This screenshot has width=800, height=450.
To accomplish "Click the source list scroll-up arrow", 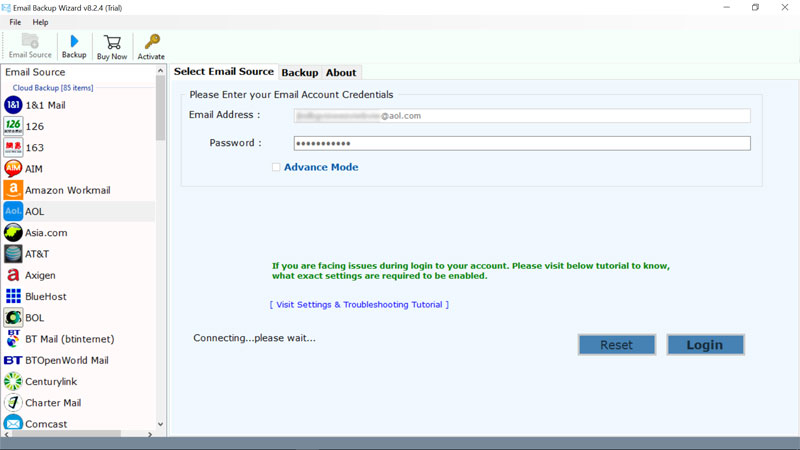I will [161, 70].
